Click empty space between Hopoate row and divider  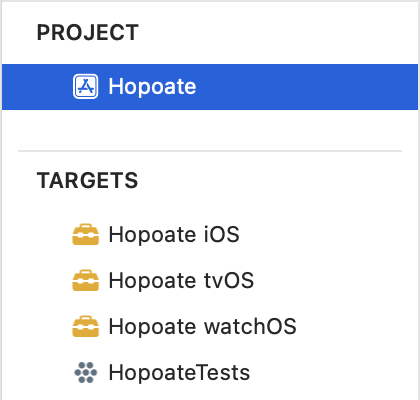210,129
